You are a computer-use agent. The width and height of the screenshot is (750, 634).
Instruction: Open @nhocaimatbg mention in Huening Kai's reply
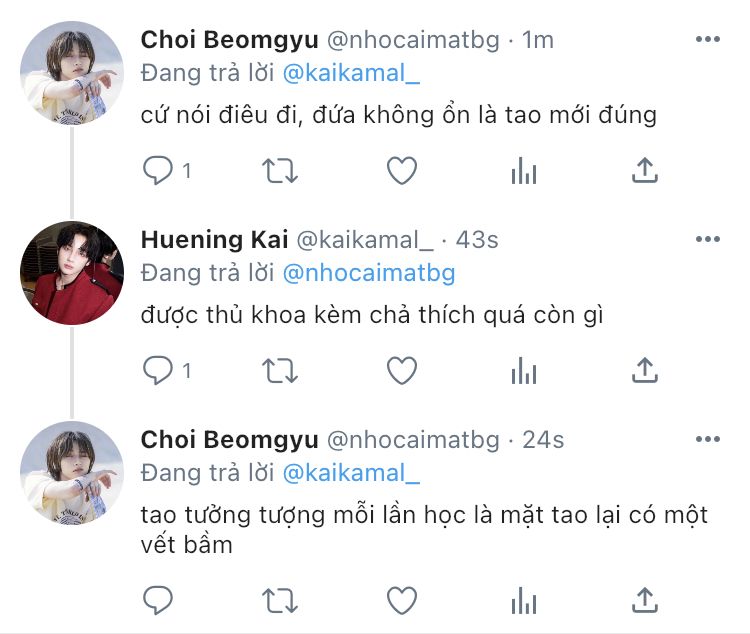[x=369, y=272]
